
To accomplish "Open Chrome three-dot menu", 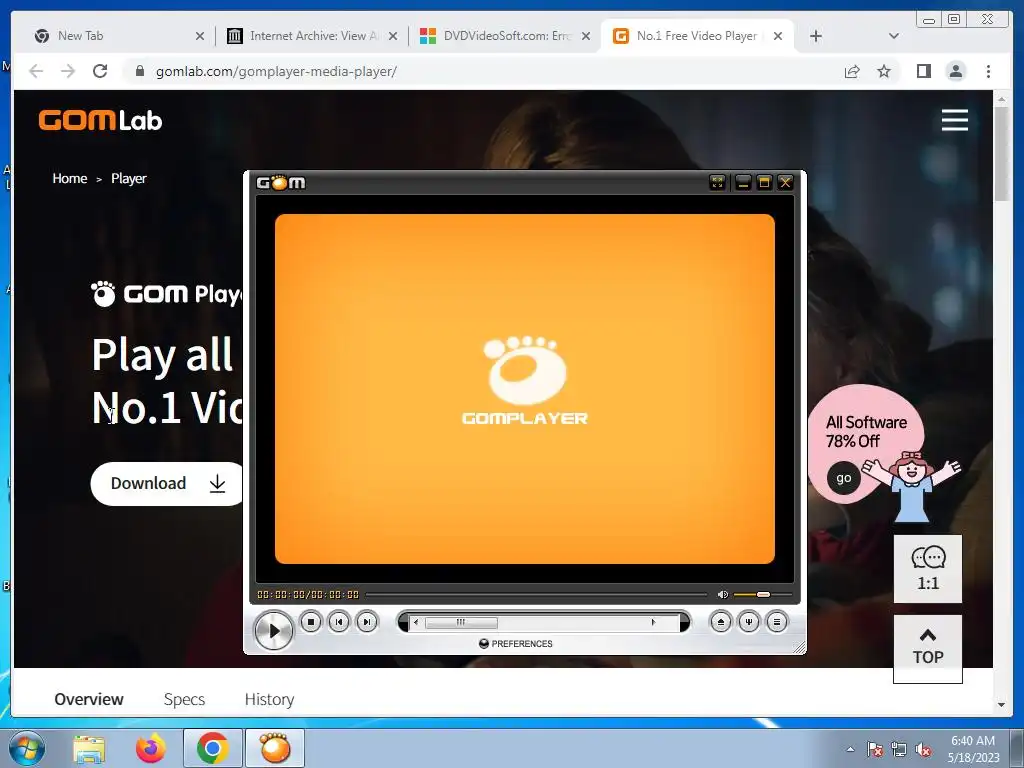I will point(988,71).
